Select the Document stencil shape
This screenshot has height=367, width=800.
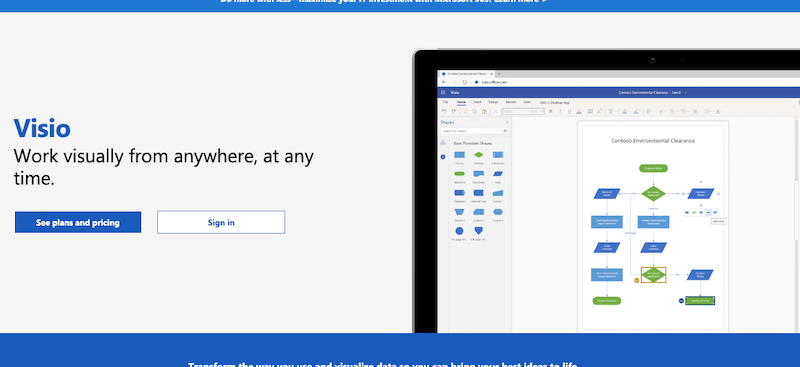pos(479,174)
